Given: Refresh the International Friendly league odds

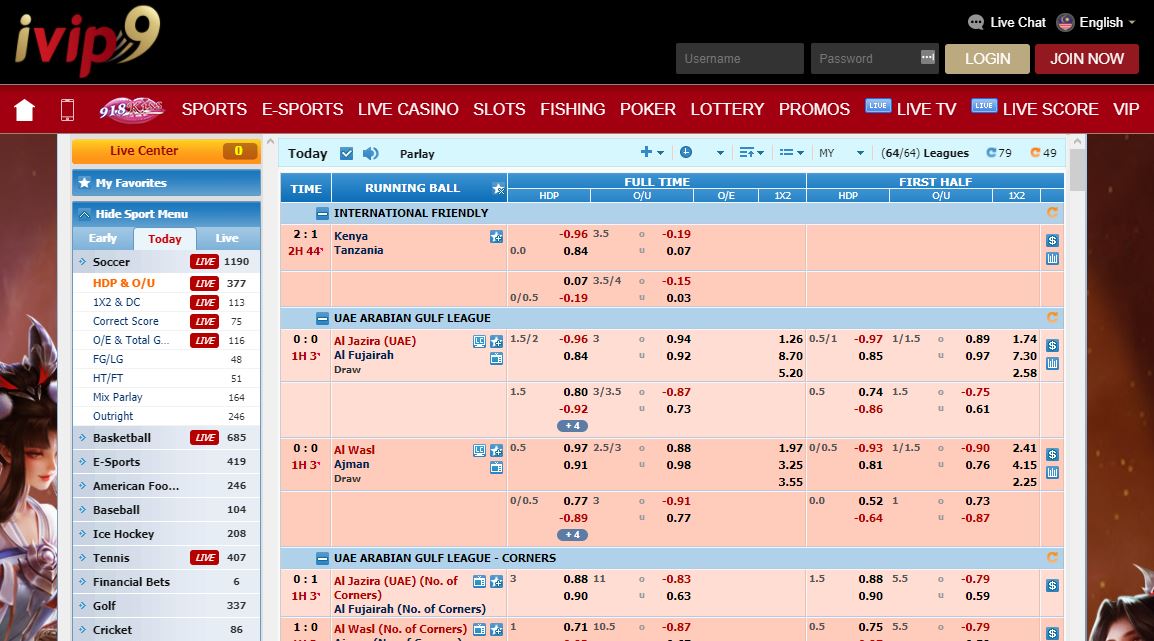Looking at the screenshot, I should pos(1052,213).
